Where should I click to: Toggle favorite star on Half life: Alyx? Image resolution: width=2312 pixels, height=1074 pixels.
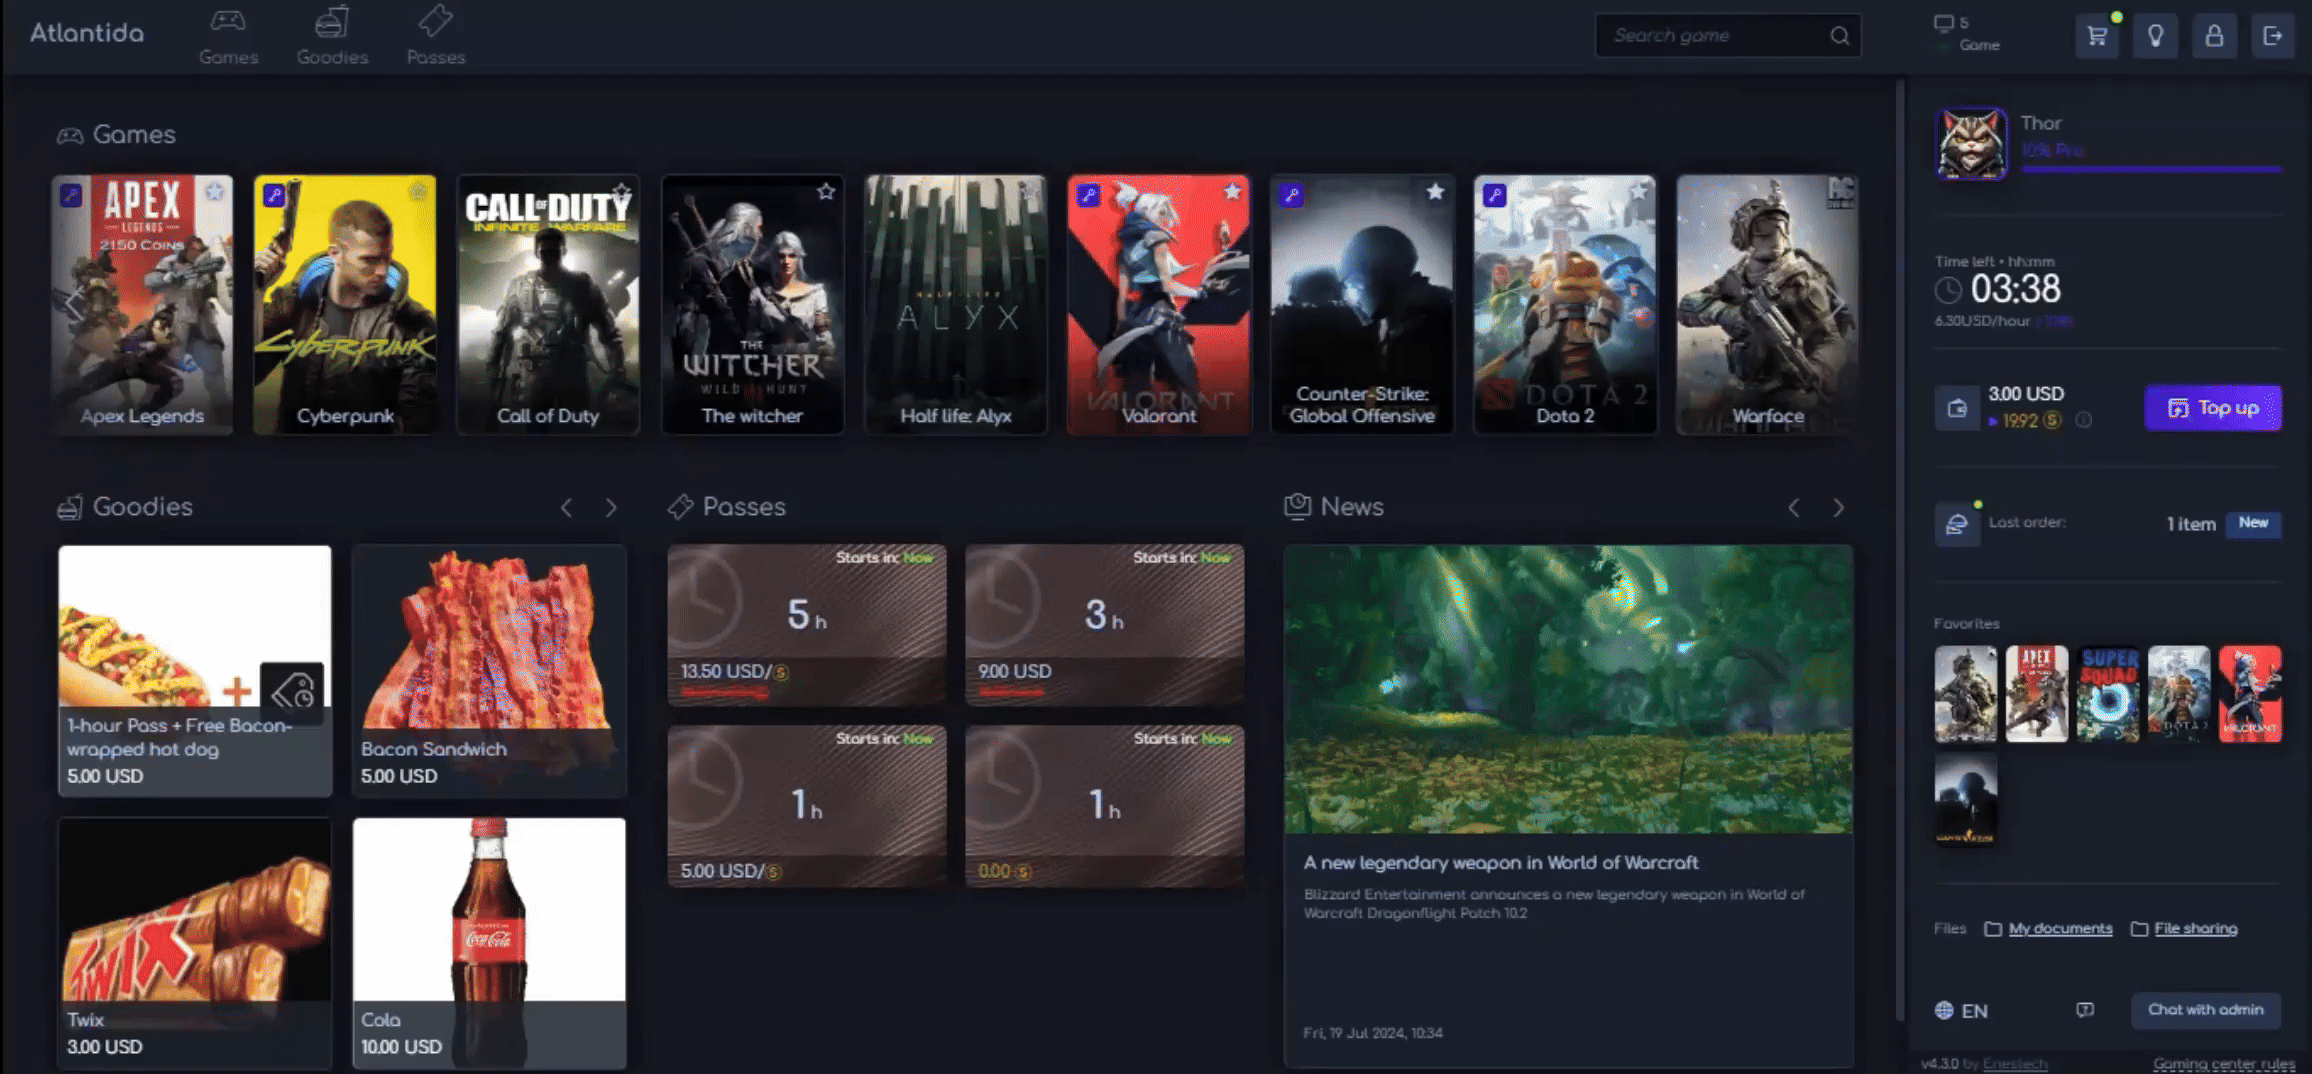click(x=1029, y=191)
